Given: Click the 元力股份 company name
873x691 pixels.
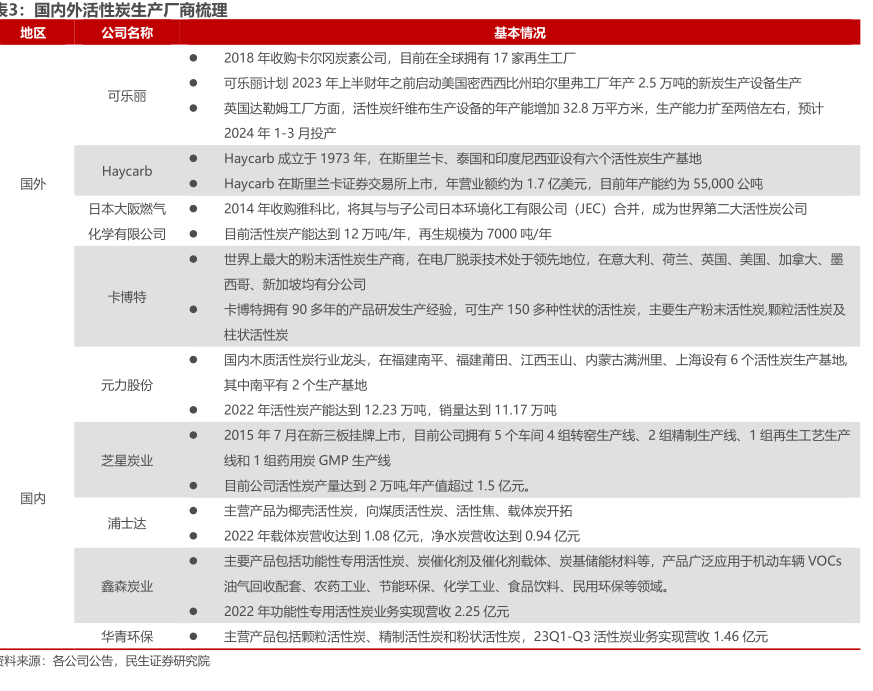Looking at the screenshot, I should pyautogui.click(x=127, y=384).
